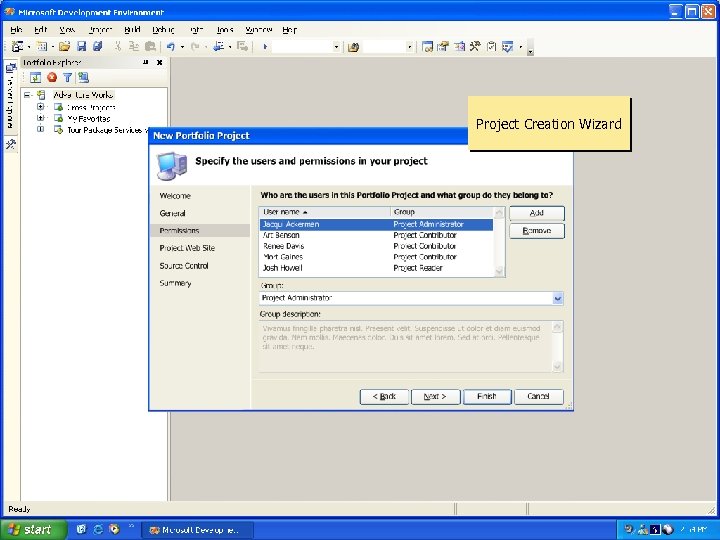Launch Internet Explorer from quick launch
Screen dimensions: 720x540
tap(98, 529)
